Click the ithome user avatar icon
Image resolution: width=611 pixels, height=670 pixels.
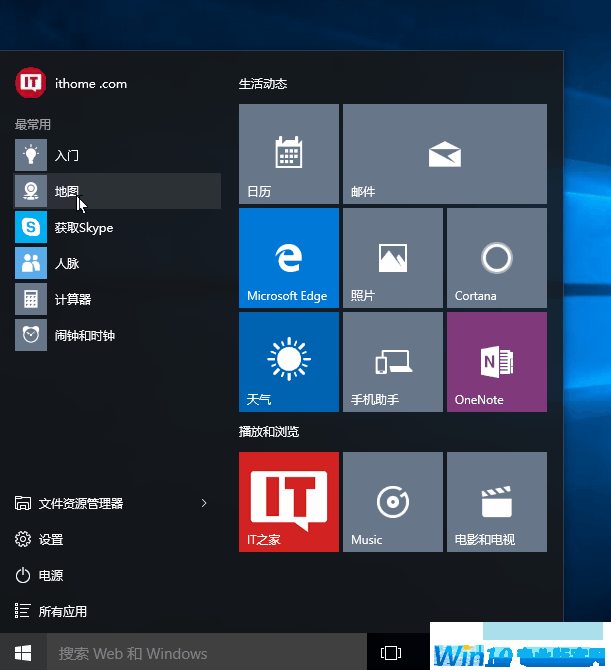point(31,82)
